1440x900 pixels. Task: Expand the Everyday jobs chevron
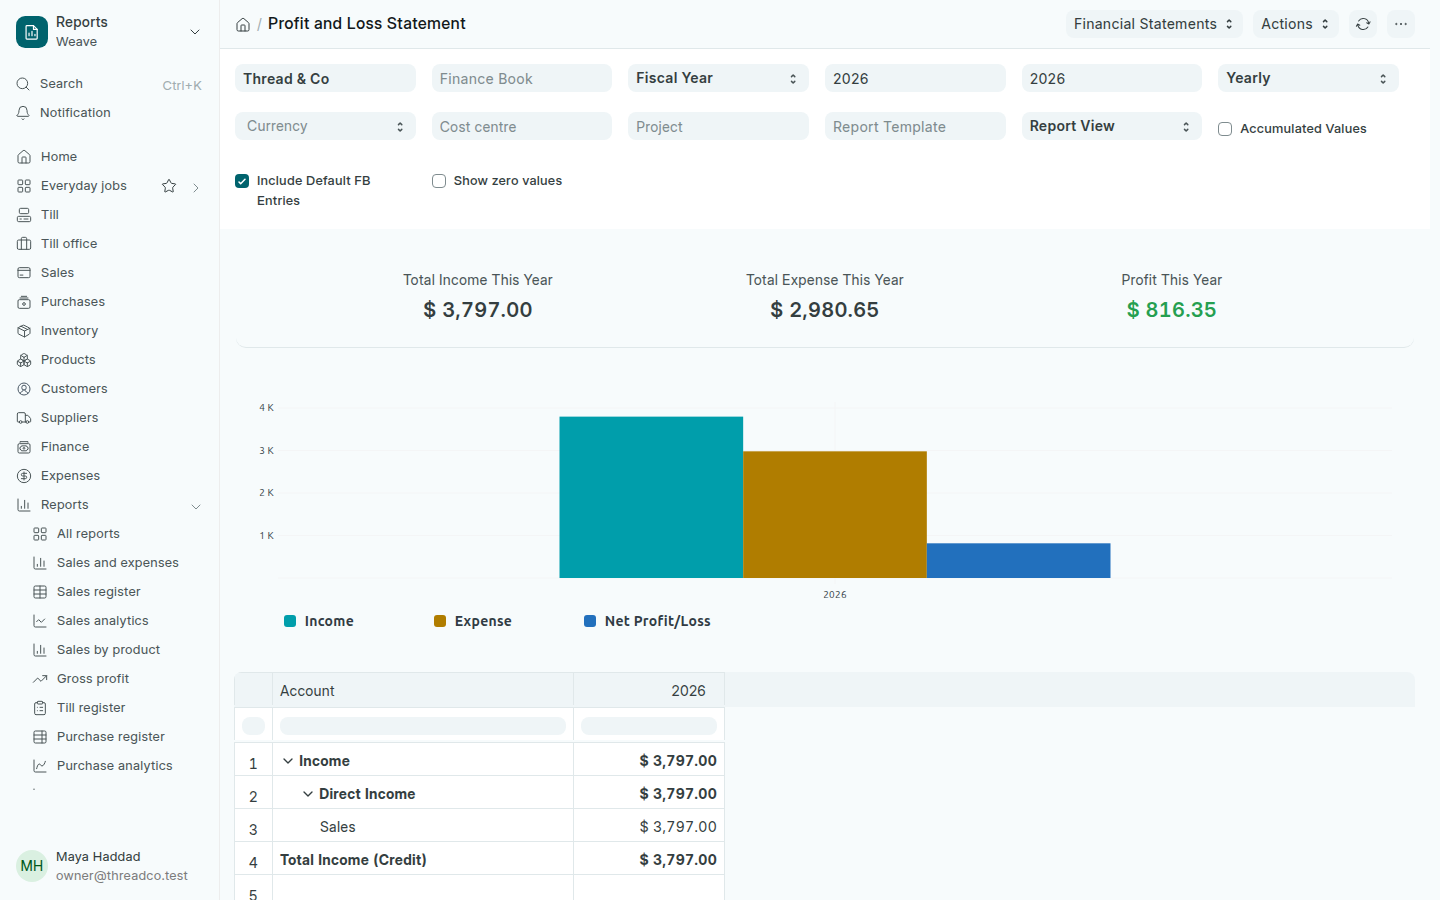[196, 187]
